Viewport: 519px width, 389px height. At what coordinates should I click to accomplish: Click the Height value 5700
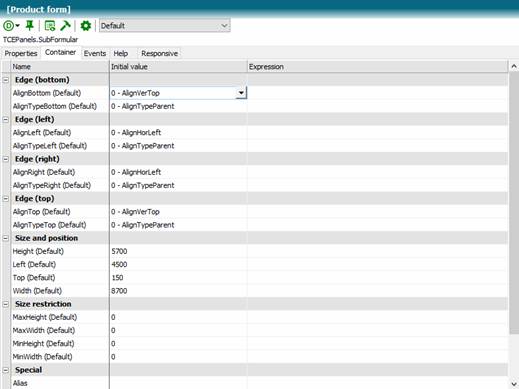pos(119,251)
